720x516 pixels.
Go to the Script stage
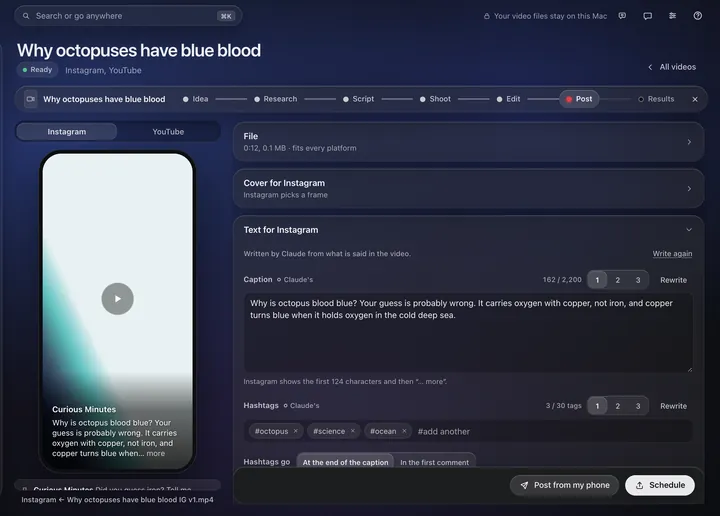tap(359, 99)
